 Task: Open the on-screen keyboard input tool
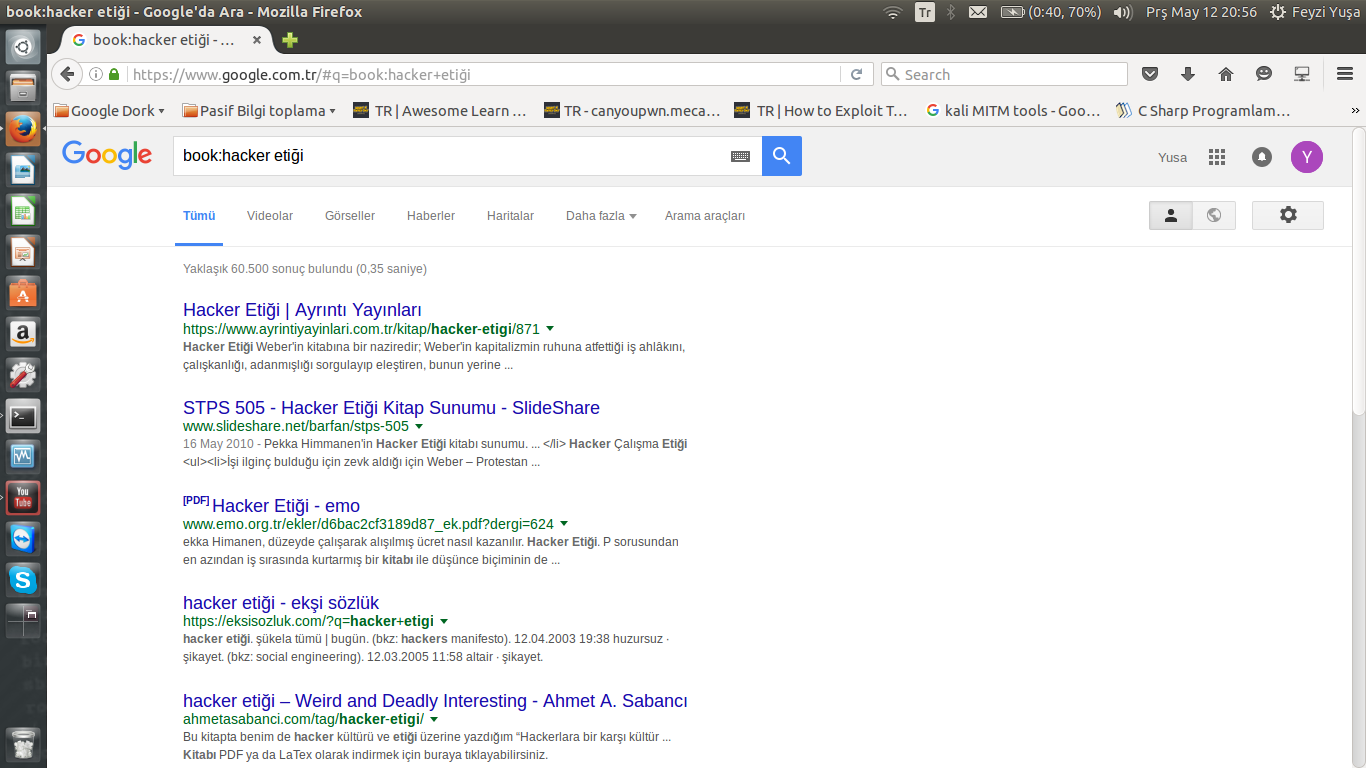740,156
